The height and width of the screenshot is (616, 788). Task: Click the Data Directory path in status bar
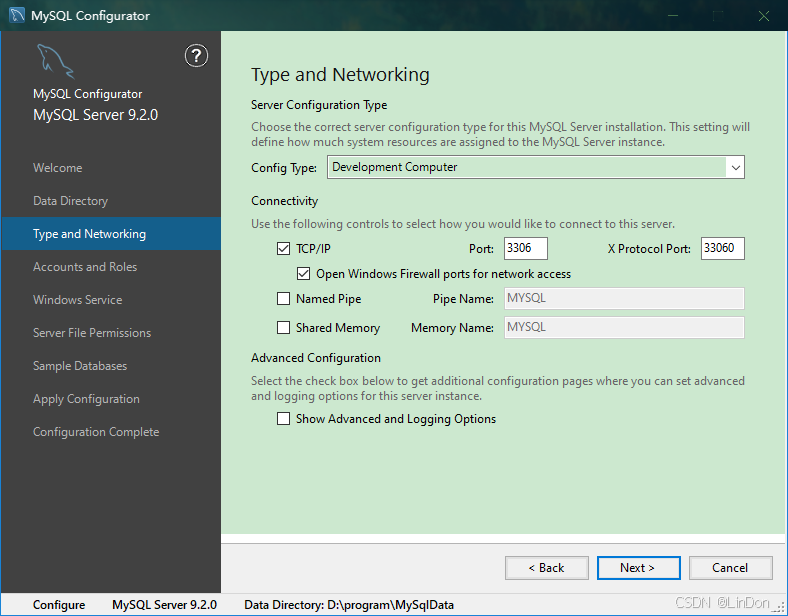(x=349, y=605)
